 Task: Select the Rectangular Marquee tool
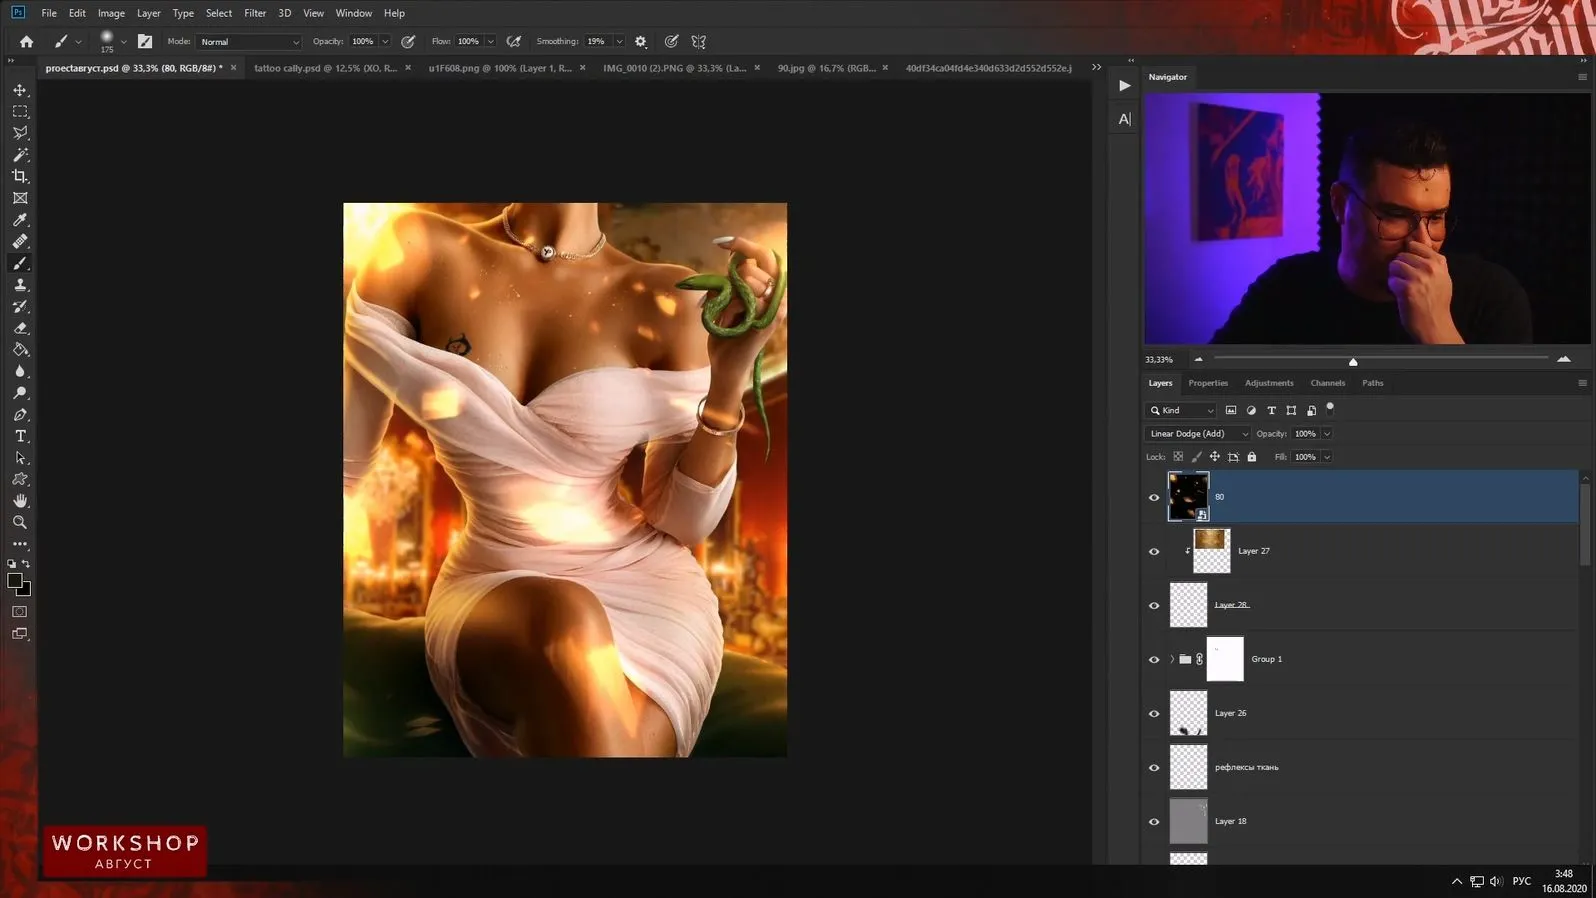[x=20, y=111]
